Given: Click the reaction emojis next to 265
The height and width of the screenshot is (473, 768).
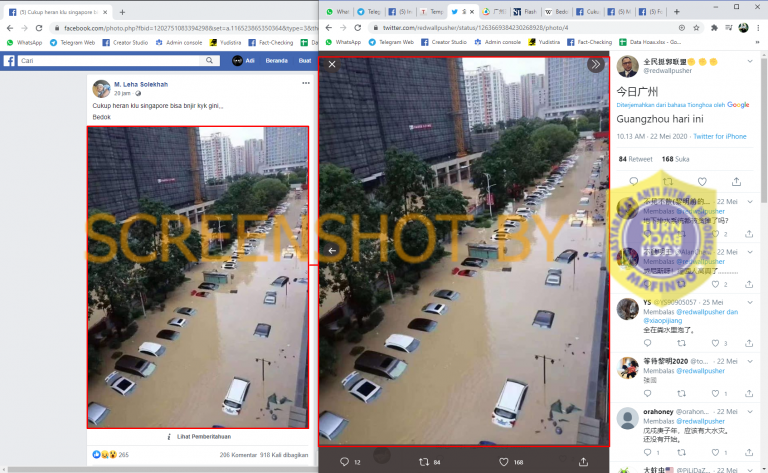Looking at the screenshot, I should click(104, 455).
